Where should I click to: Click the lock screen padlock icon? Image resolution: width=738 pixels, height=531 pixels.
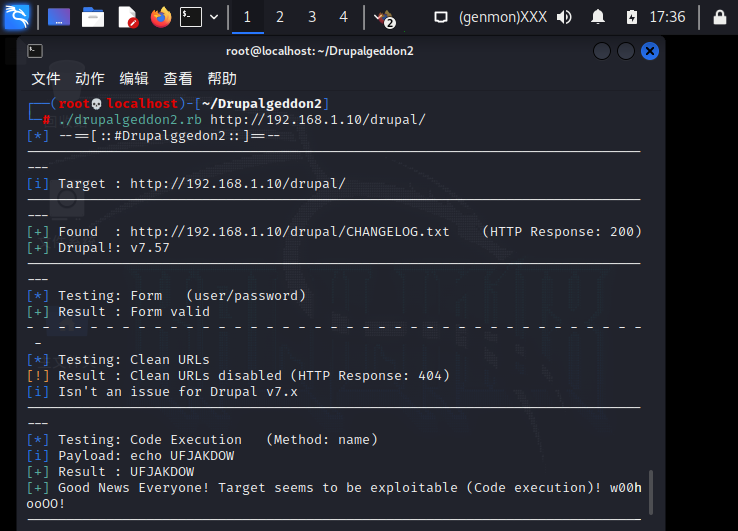click(x=720, y=17)
